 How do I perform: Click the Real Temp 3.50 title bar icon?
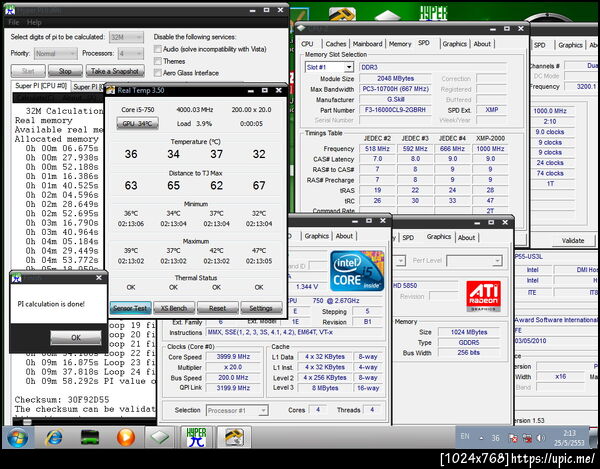111,90
